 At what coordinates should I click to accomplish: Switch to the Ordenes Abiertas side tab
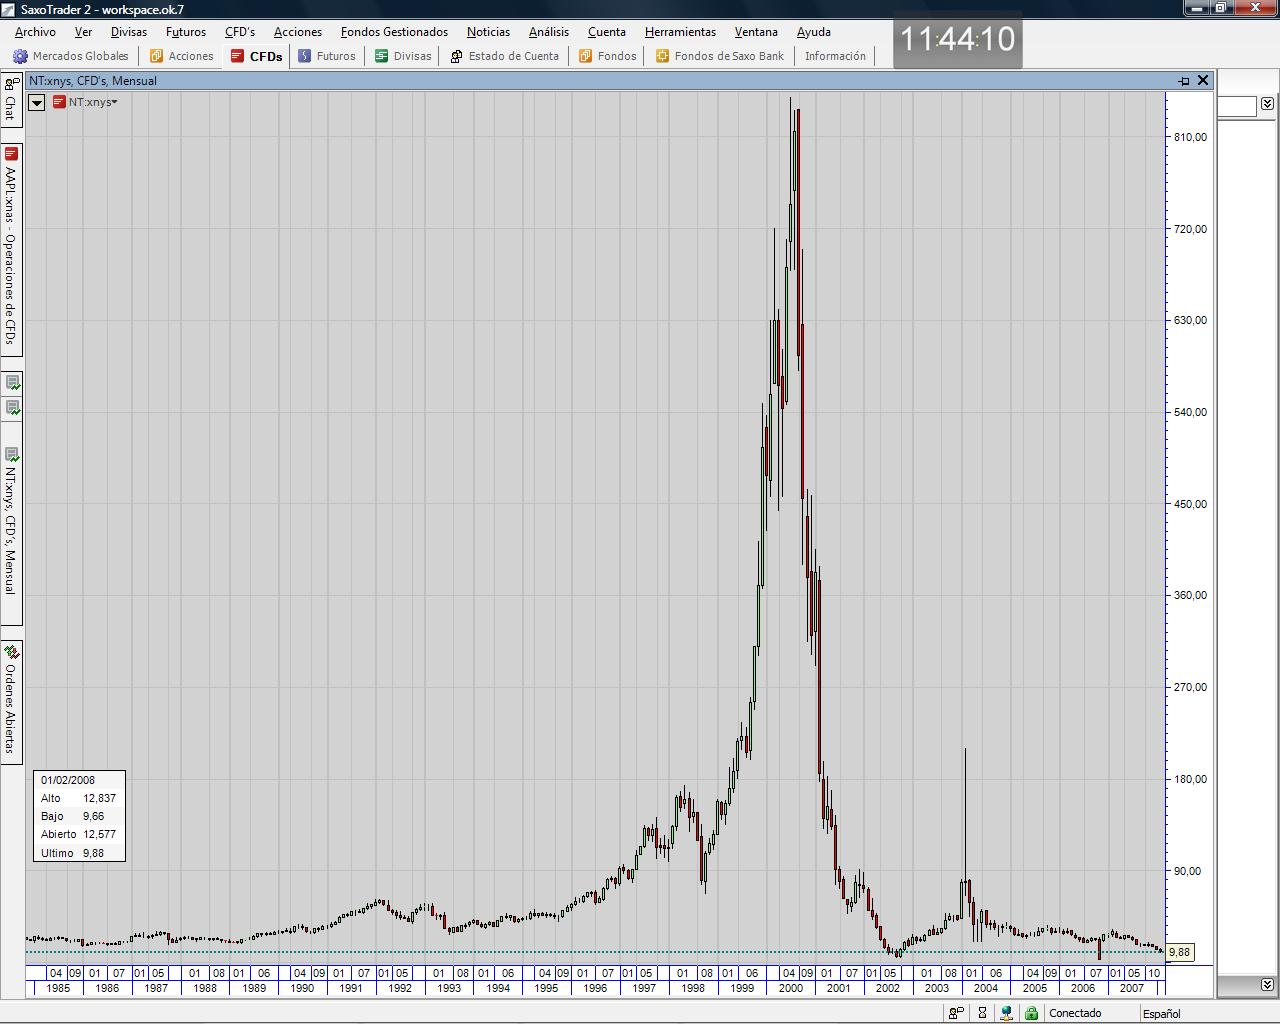pos(11,702)
